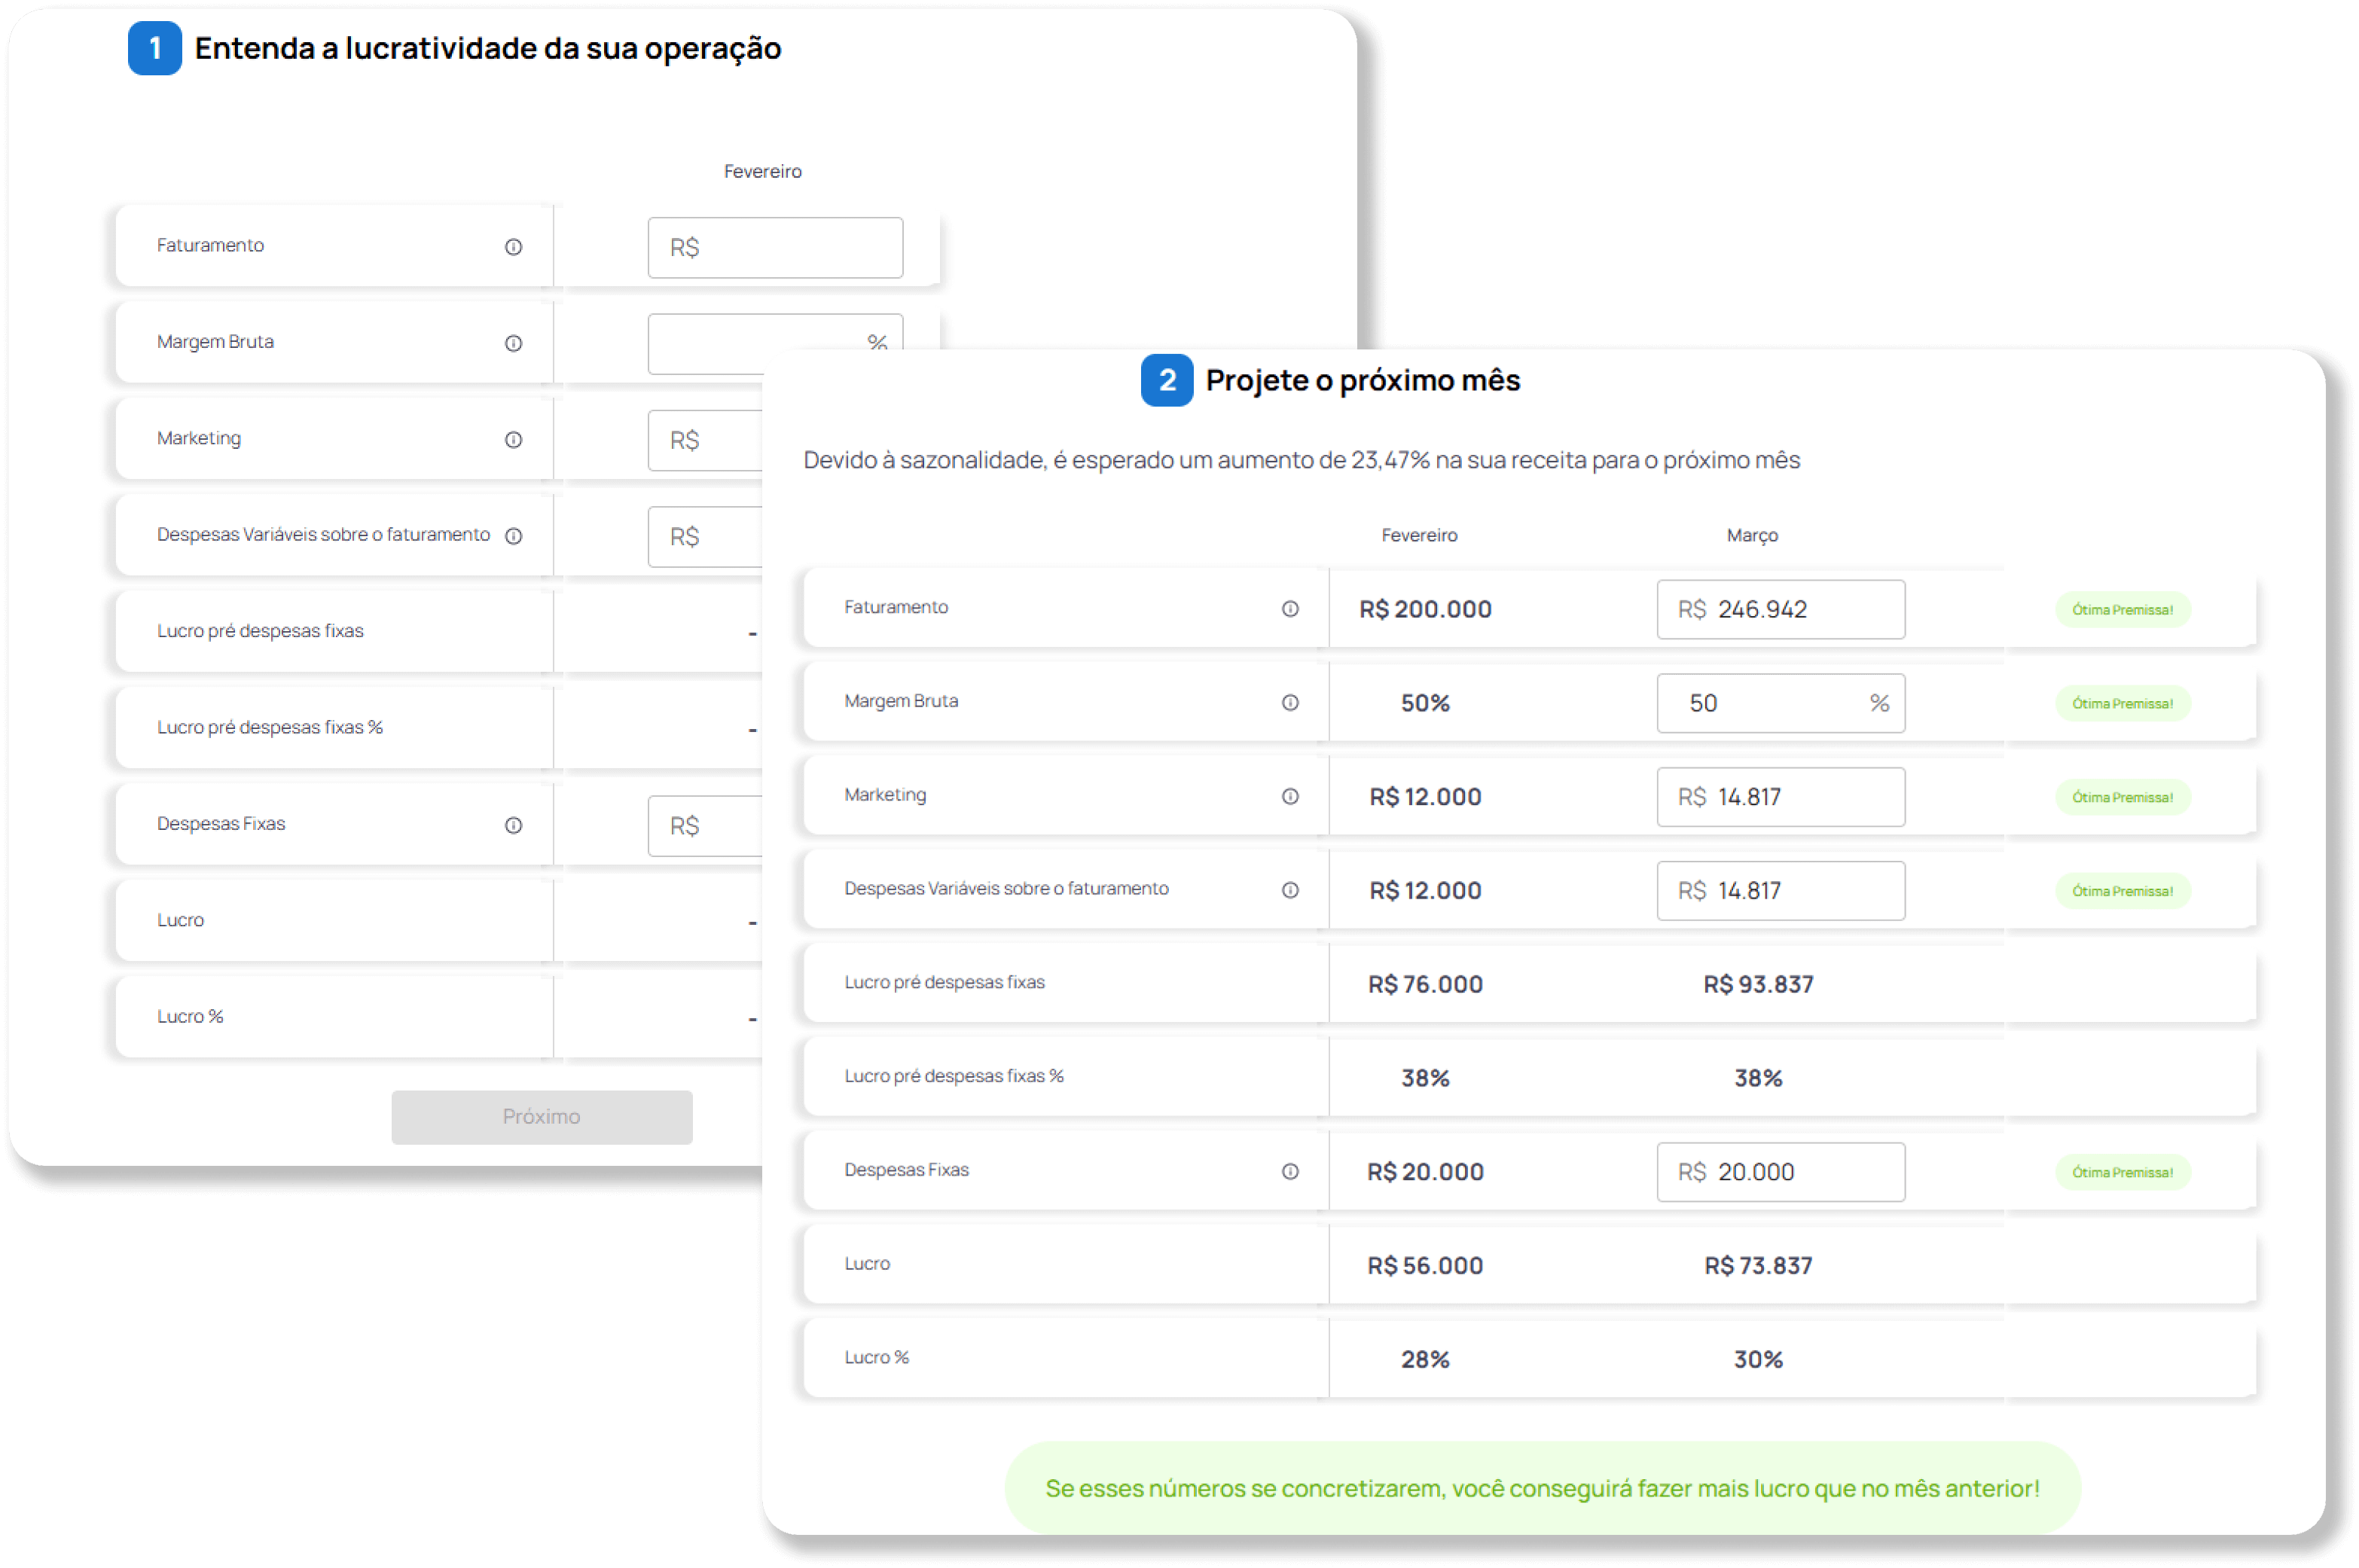Screen dimensions: 2359x1568
Task: Edit Março Faturamento field showing 246.942
Action: pyautogui.click(x=1780, y=610)
